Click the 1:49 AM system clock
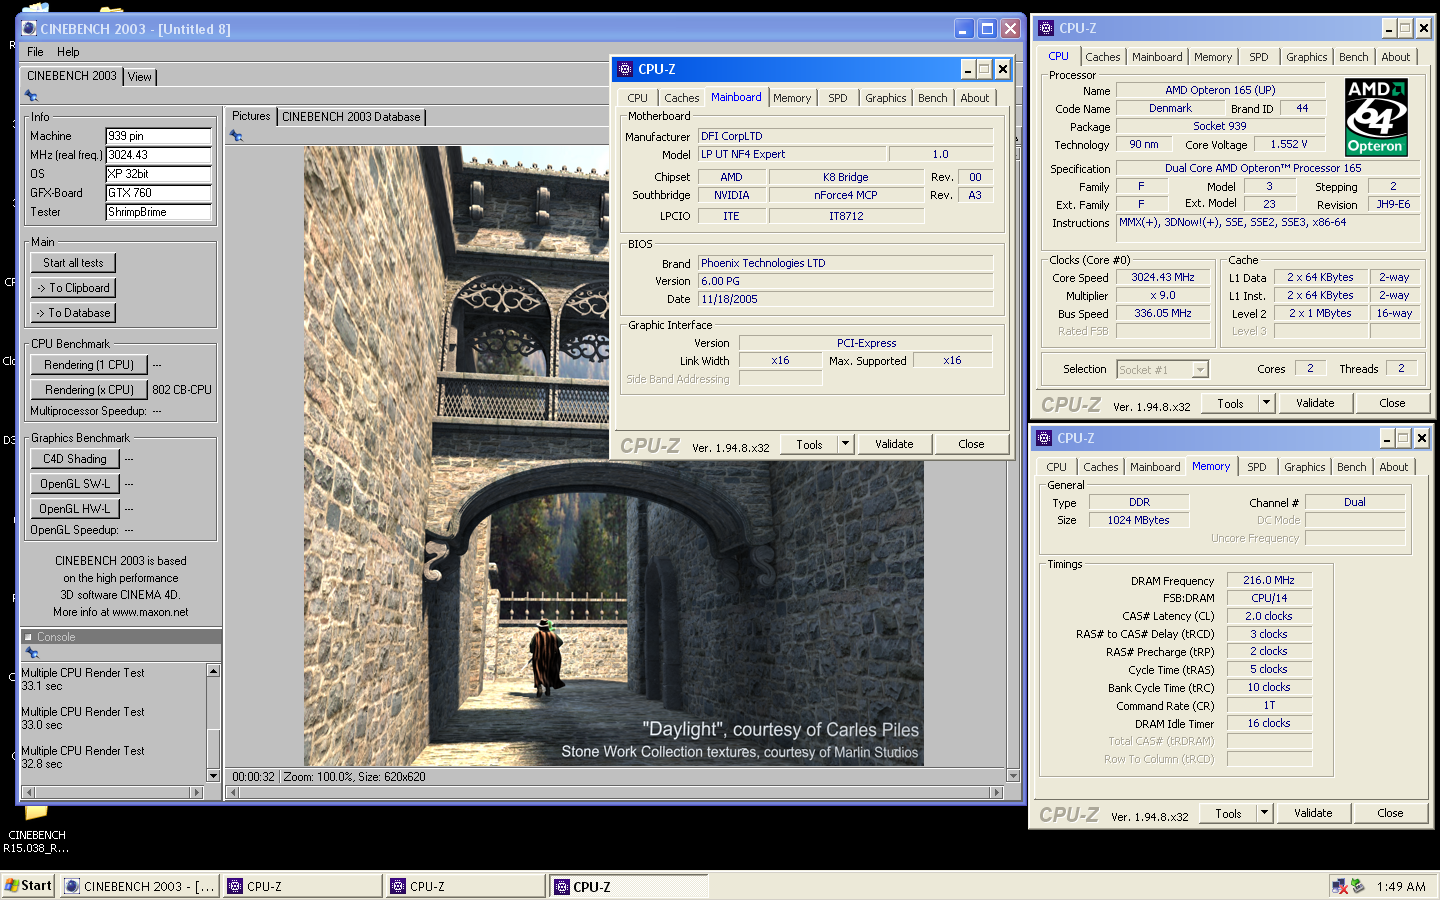This screenshot has height=900, width=1440. click(1401, 886)
